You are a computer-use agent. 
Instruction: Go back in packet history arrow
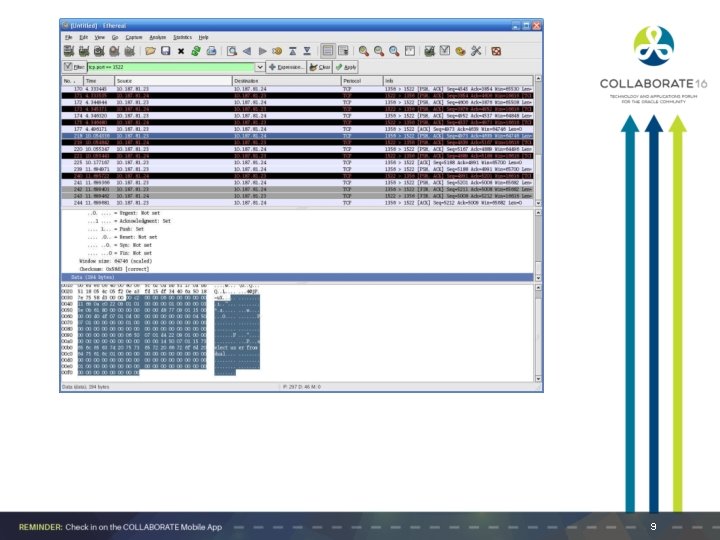pyautogui.click(x=247, y=51)
